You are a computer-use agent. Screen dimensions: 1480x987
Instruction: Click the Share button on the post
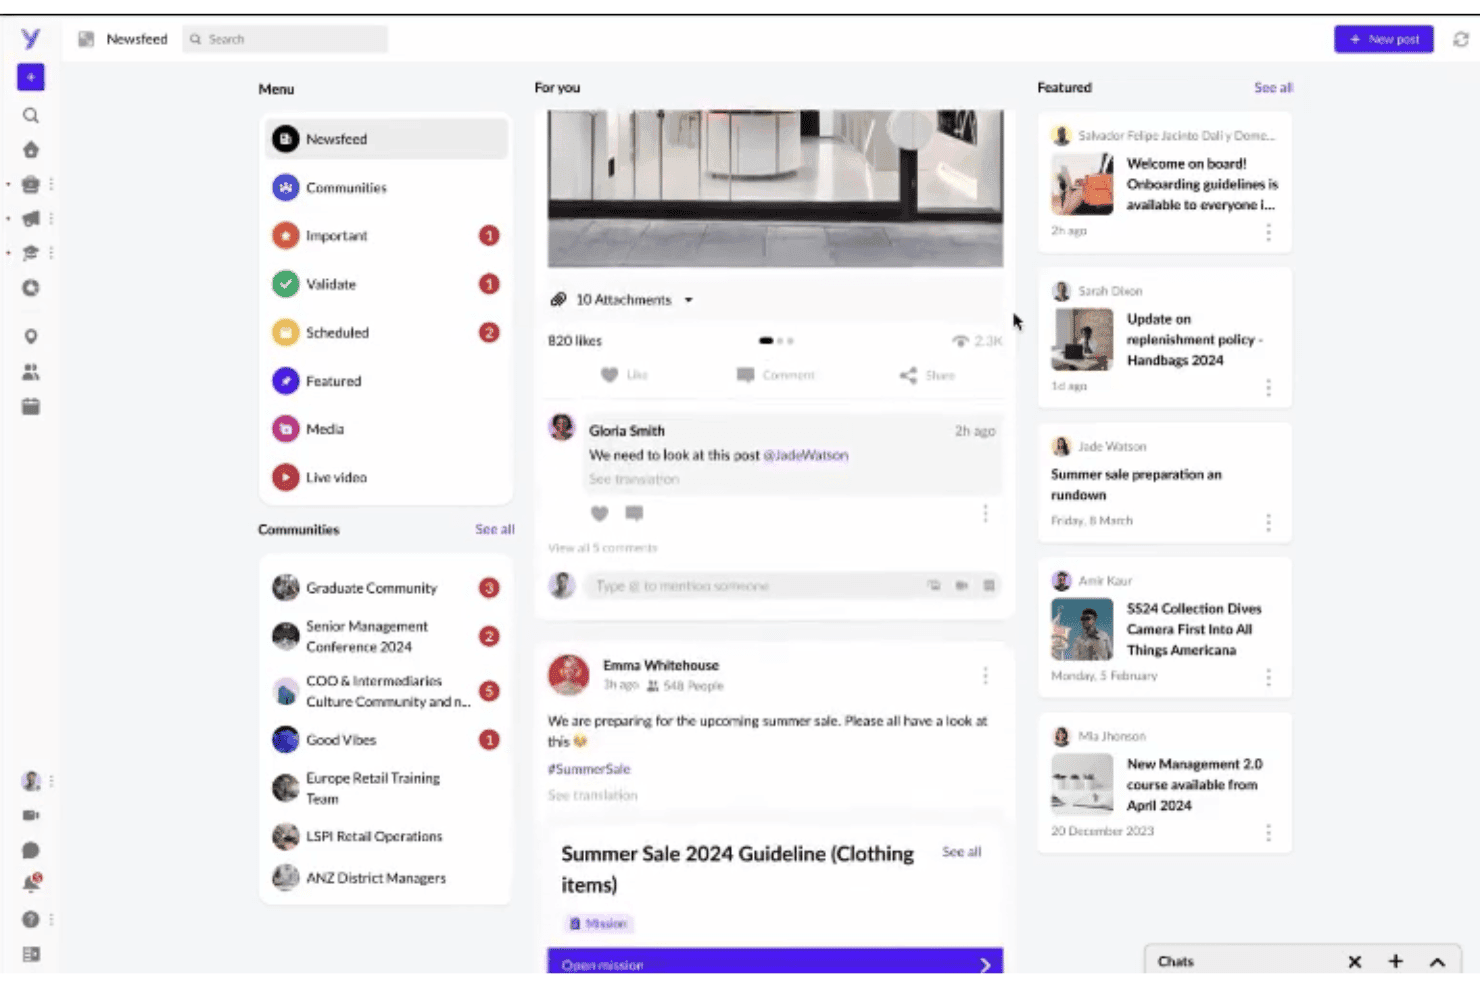pos(927,375)
